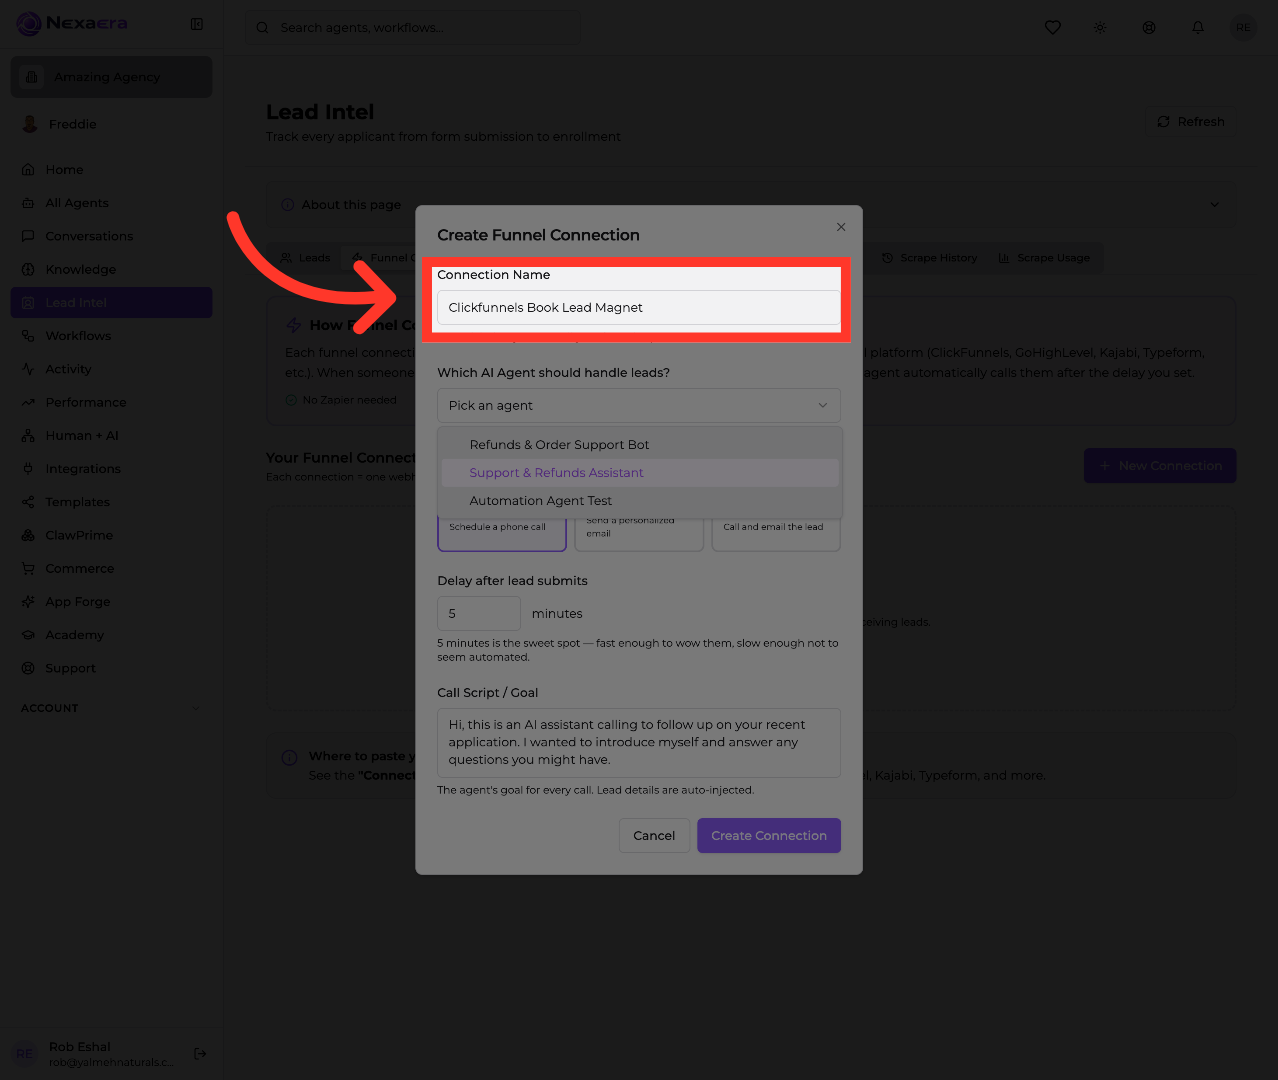Click the Performance trend icon
The width and height of the screenshot is (1278, 1080).
click(x=28, y=402)
